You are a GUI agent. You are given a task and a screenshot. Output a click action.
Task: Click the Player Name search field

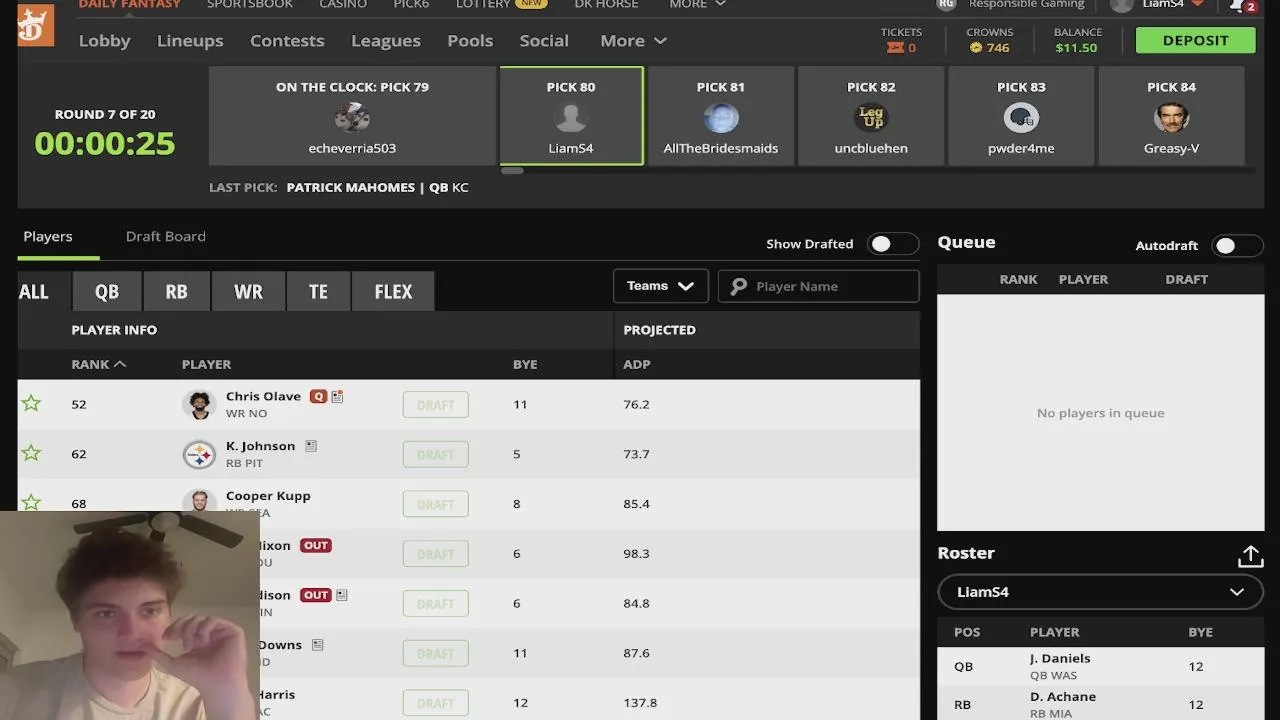point(818,286)
